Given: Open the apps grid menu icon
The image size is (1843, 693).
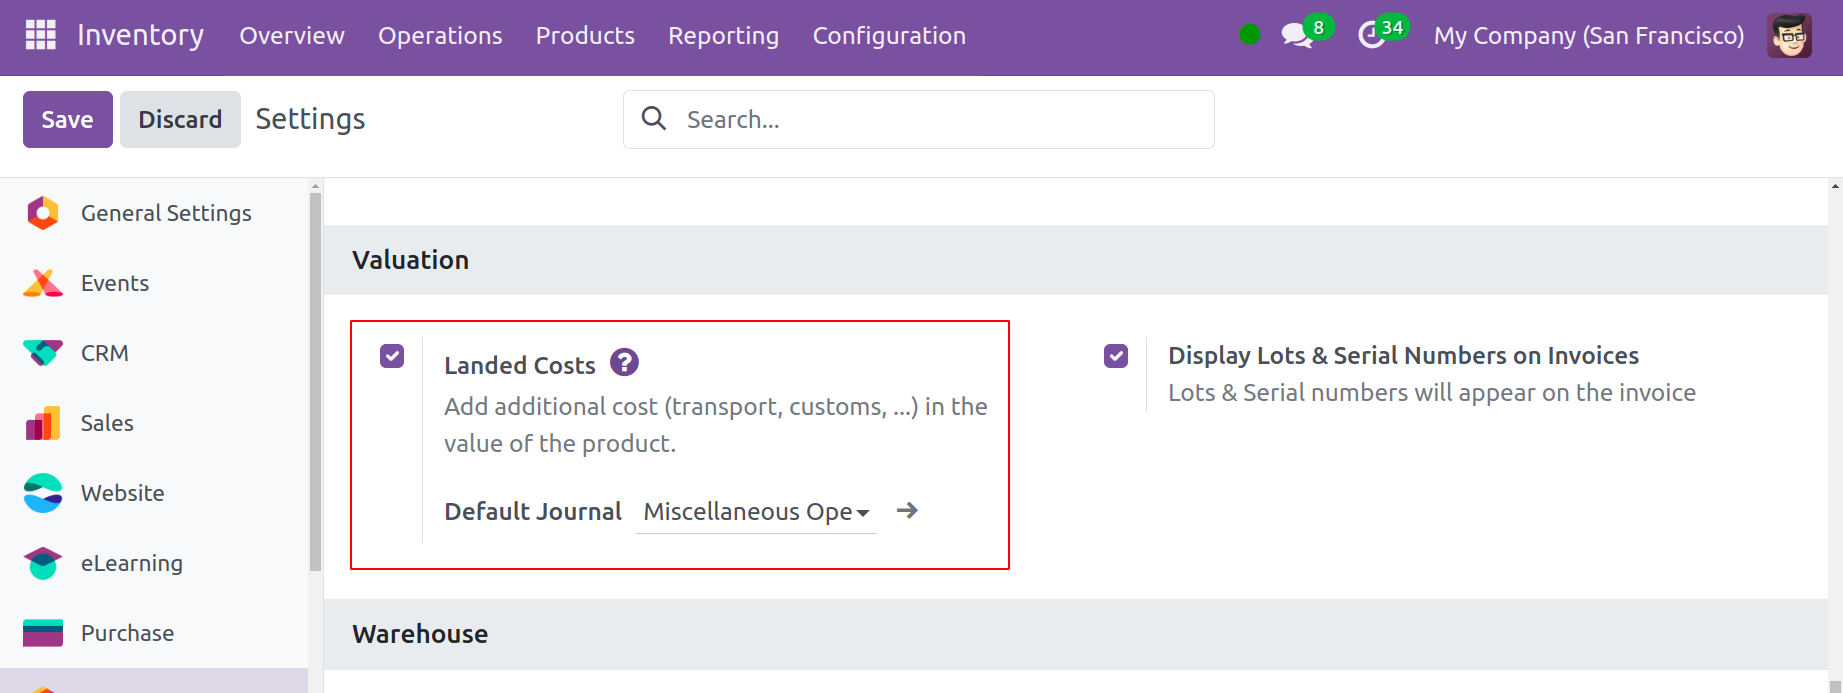Looking at the screenshot, I should 40,35.
